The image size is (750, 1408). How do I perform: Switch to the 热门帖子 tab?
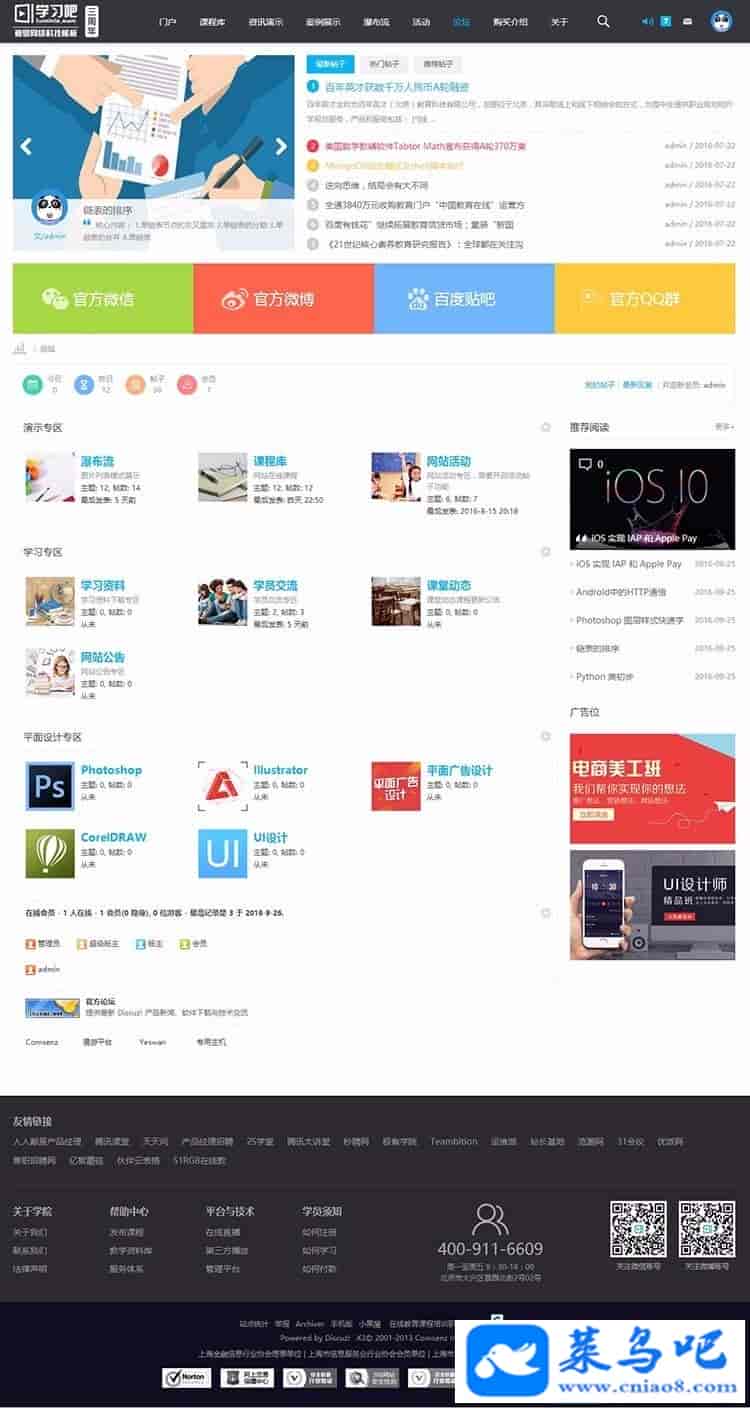(382, 65)
